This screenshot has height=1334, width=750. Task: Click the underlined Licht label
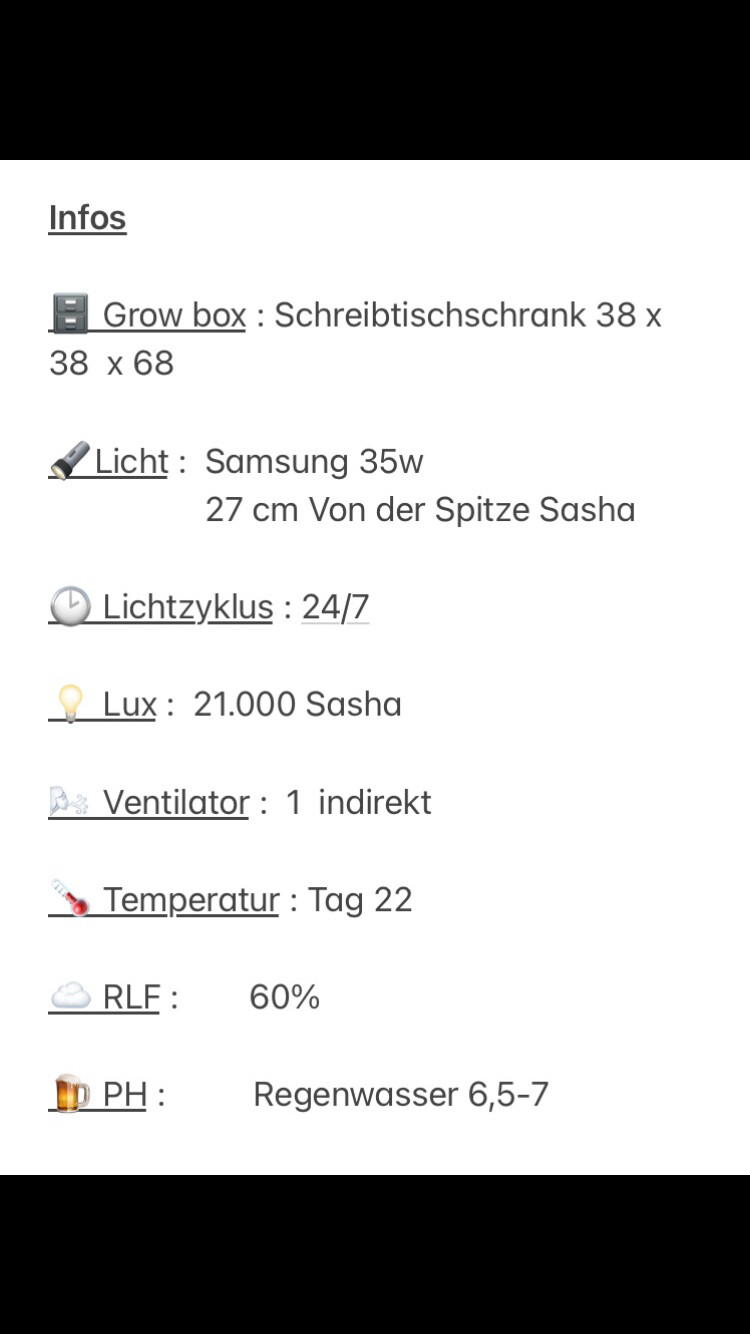pyautogui.click(x=131, y=462)
